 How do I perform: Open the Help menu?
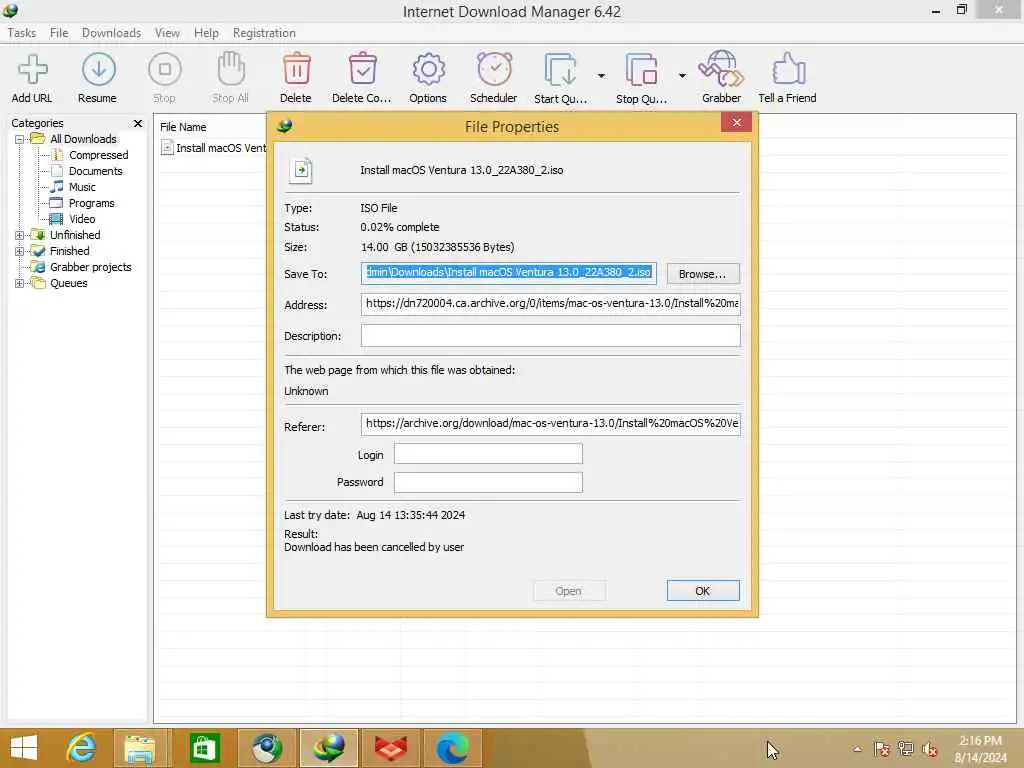(206, 33)
